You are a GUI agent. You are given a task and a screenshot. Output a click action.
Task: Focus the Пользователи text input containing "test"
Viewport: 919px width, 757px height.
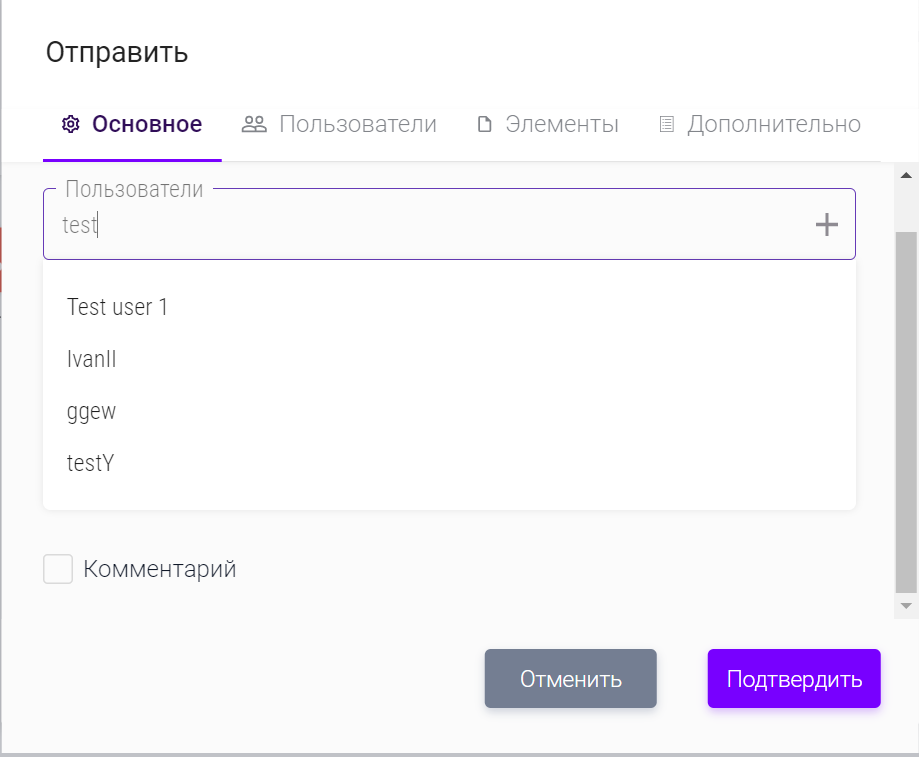coord(430,225)
